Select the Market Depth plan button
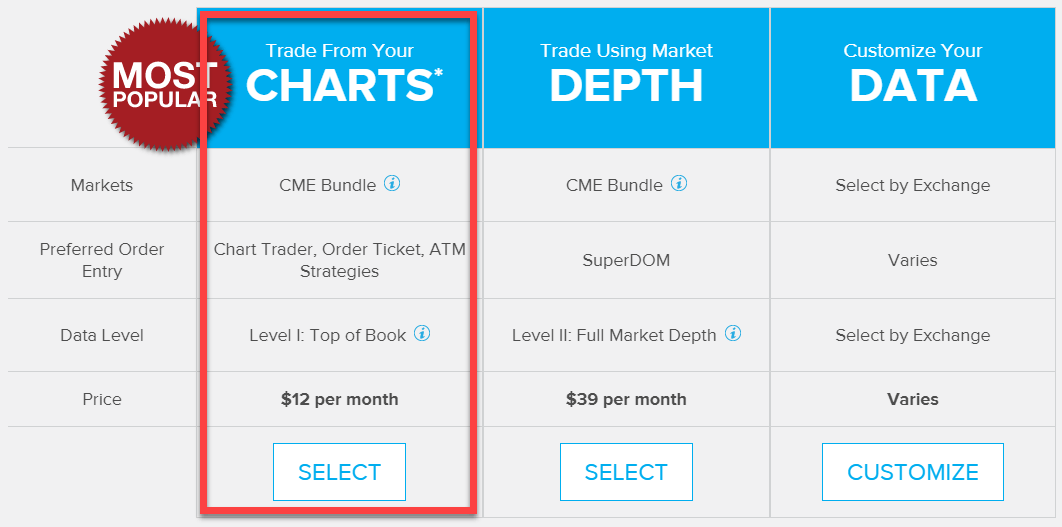1062x527 pixels. tap(626, 472)
